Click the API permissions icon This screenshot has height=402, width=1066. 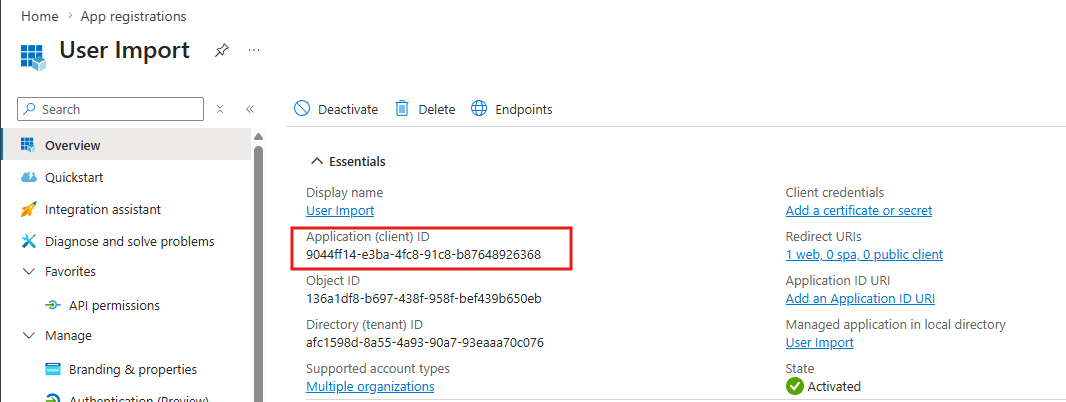[x=52, y=305]
